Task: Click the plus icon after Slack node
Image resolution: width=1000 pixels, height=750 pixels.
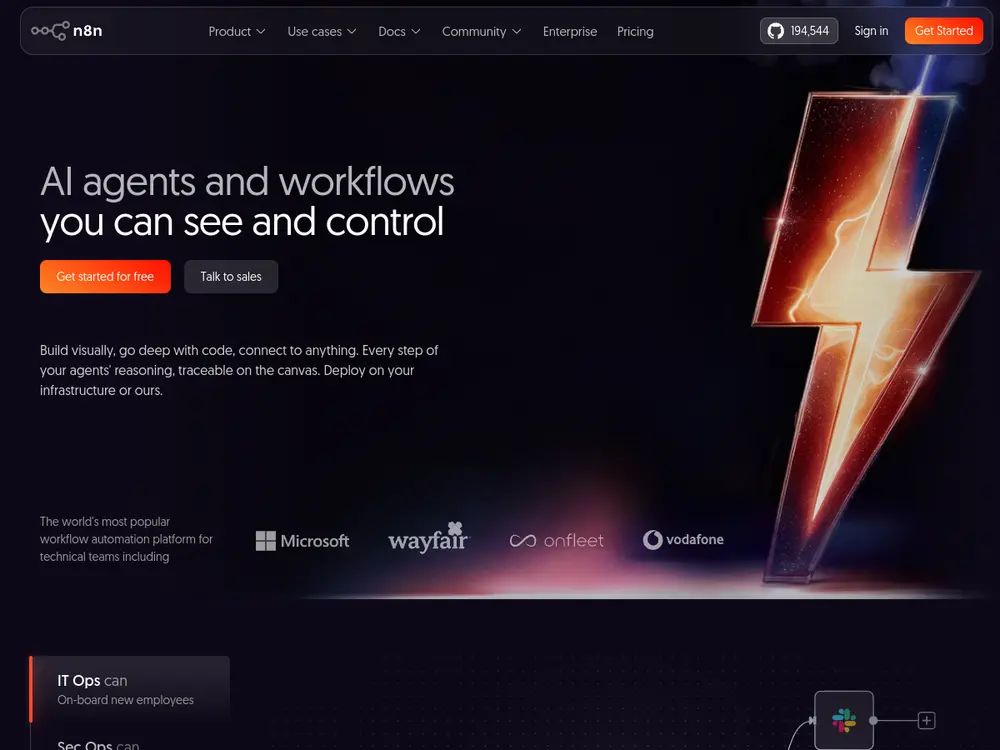Action: [x=927, y=721]
